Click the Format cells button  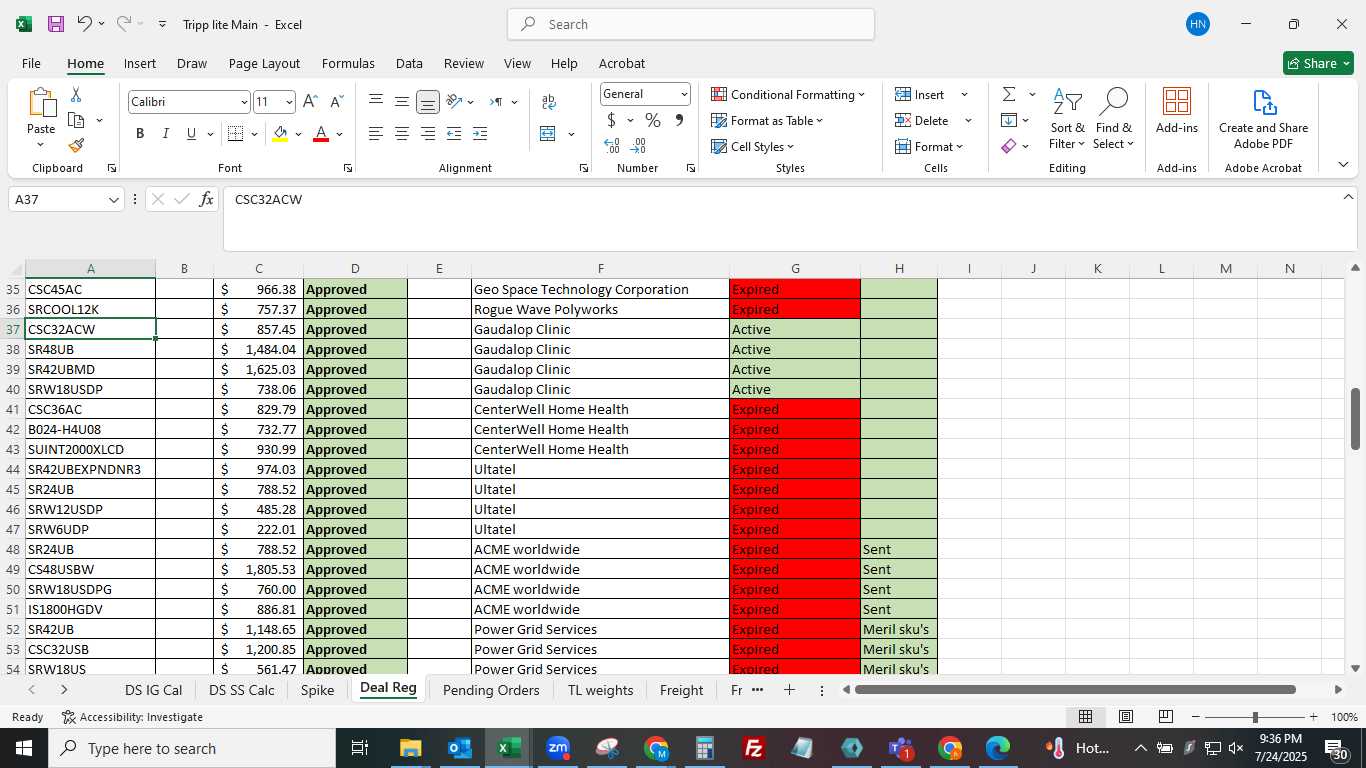(x=929, y=146)
